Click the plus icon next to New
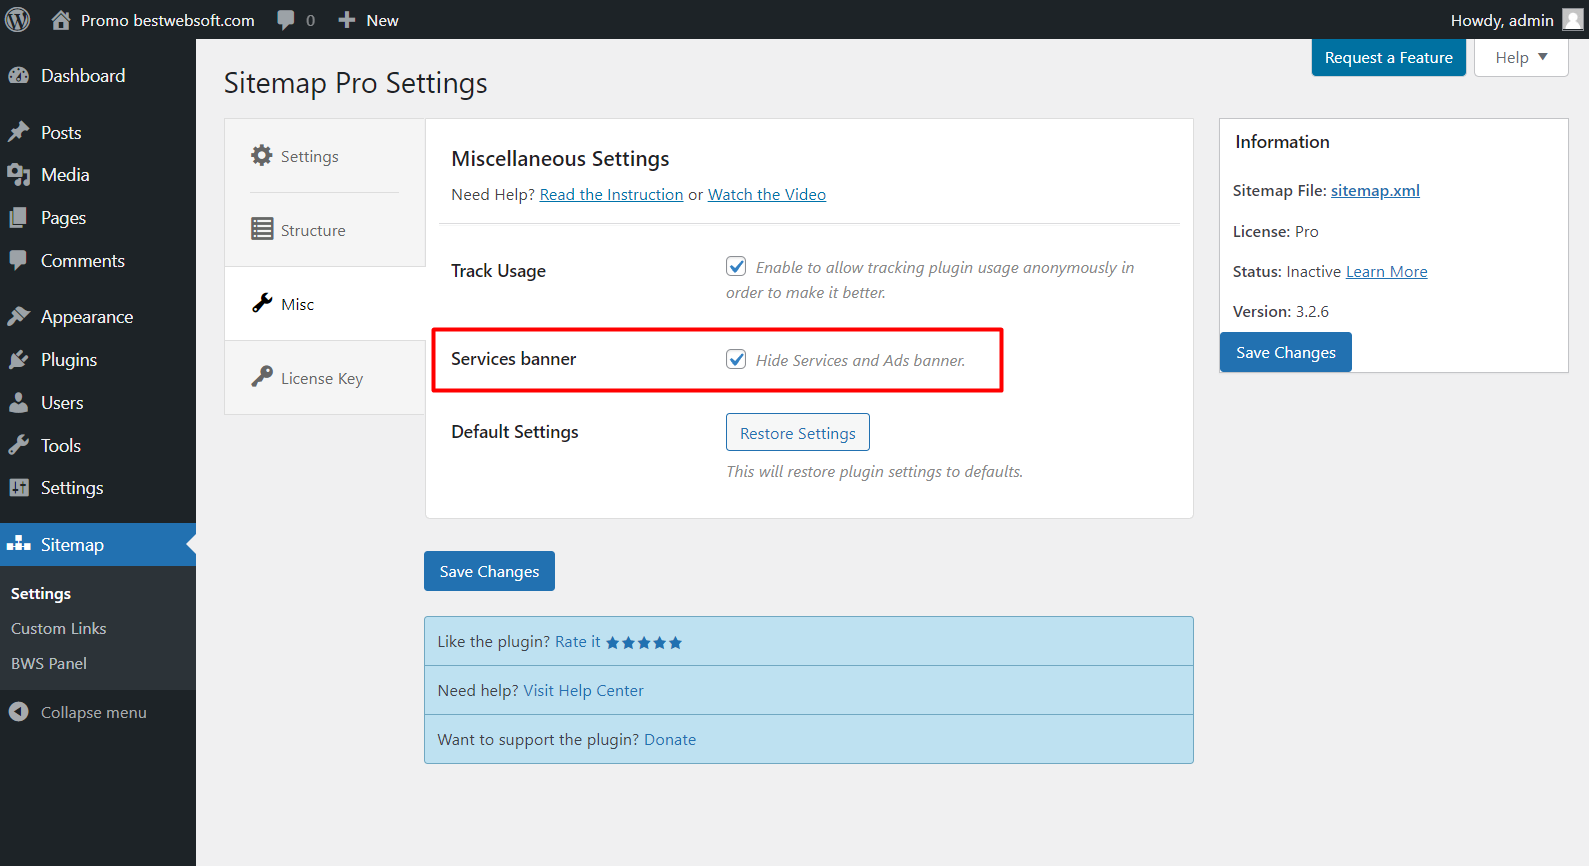The width and height of the screenshot is (1589, 866). pyautogui.click(x=347, y=20)
